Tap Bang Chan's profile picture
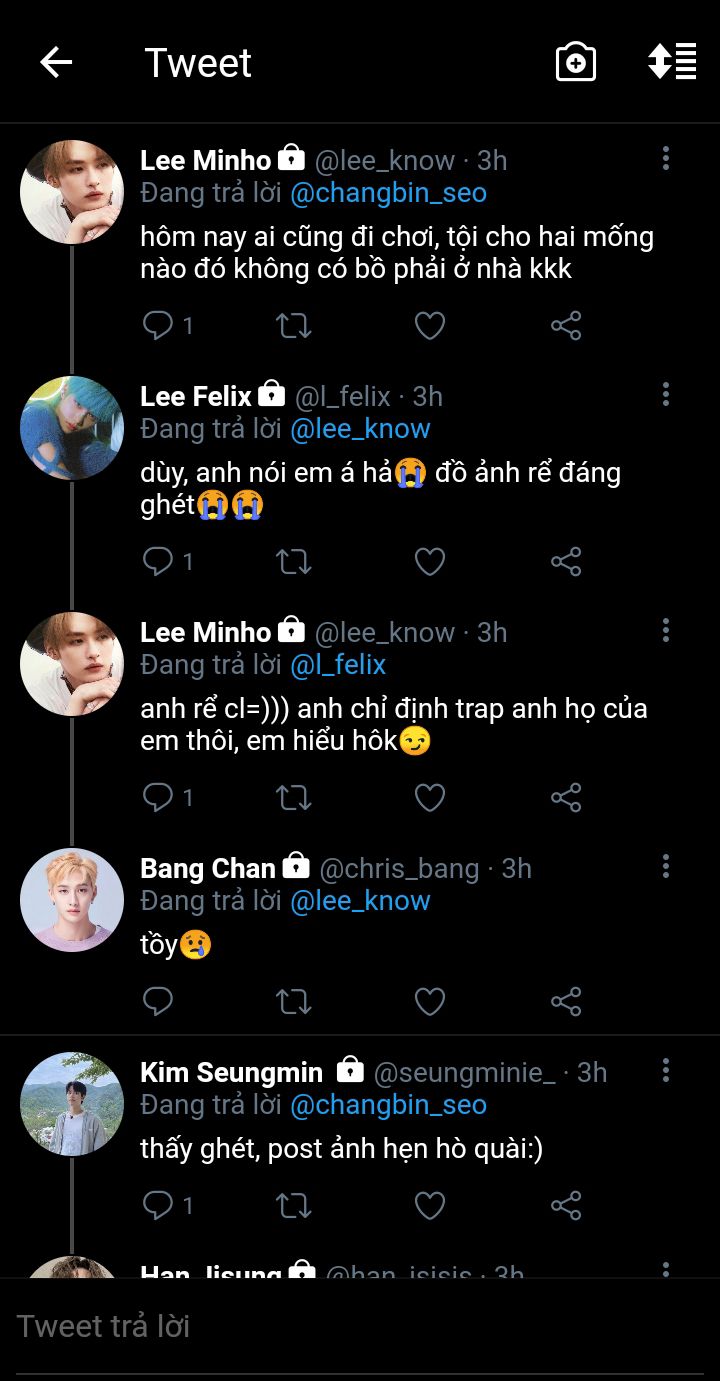 click(x=72, y=900)
